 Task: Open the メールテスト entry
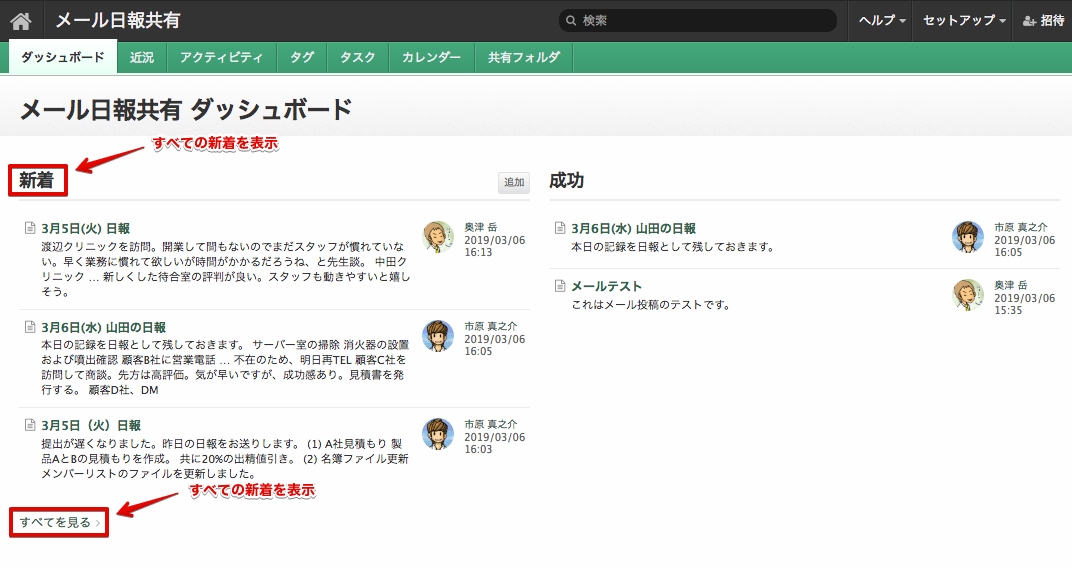pos(606,286)
